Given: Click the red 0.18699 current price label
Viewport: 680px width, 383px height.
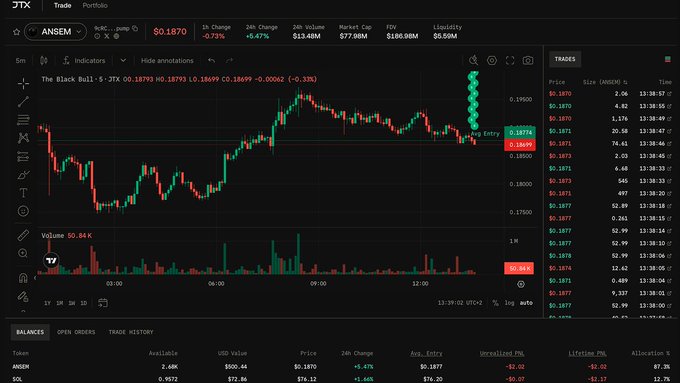Looking at the screenshot, I should click(520, 145).
